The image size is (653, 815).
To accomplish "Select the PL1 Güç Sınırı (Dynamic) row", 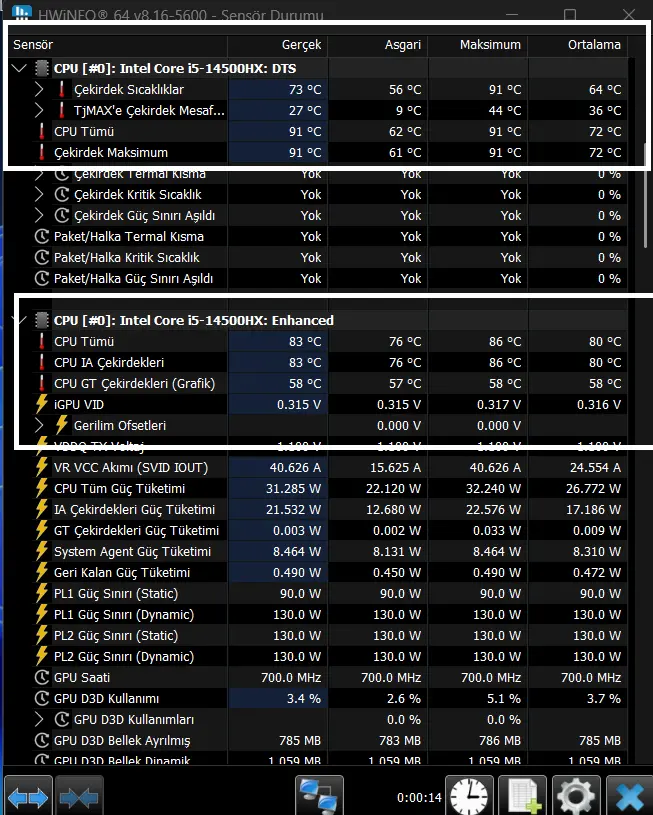I will point(331,614).
